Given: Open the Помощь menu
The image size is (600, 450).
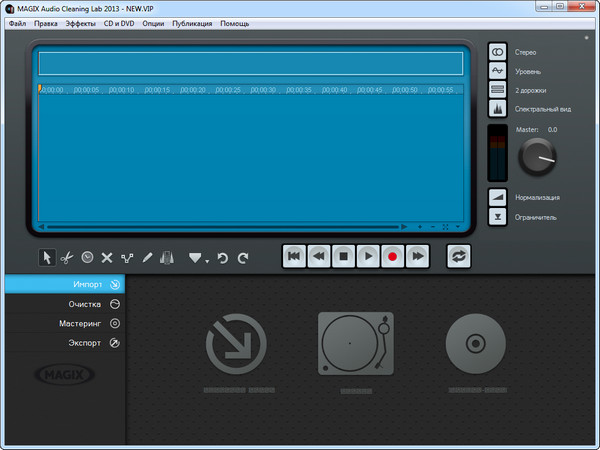Looking at the screenshot, I should coord(235,23).
